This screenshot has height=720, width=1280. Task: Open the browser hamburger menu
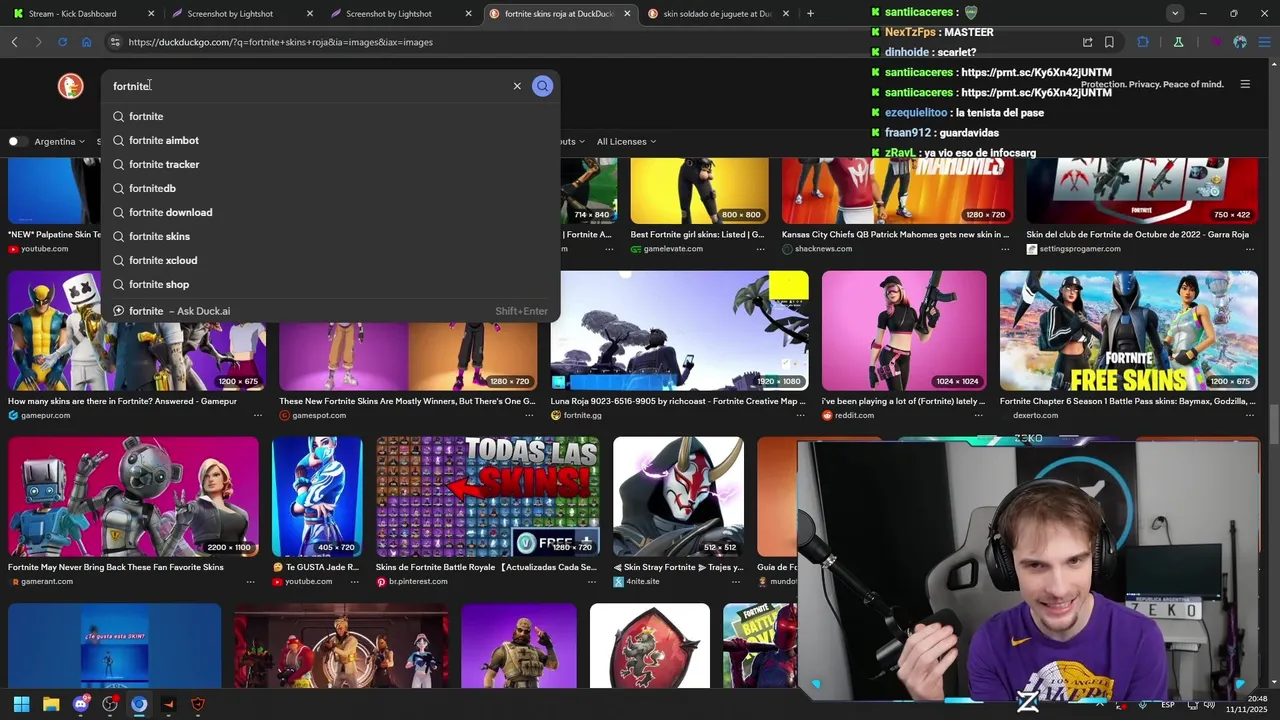1264,42
